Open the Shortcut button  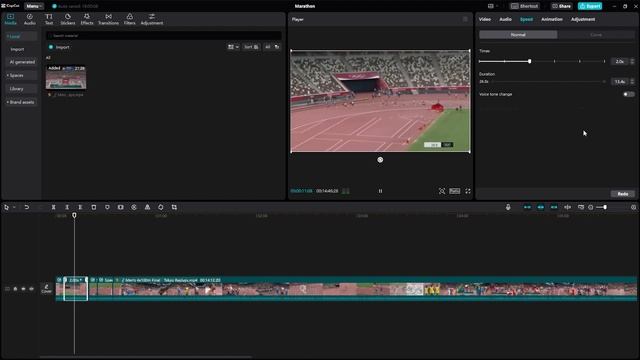(x=524, y=6)
